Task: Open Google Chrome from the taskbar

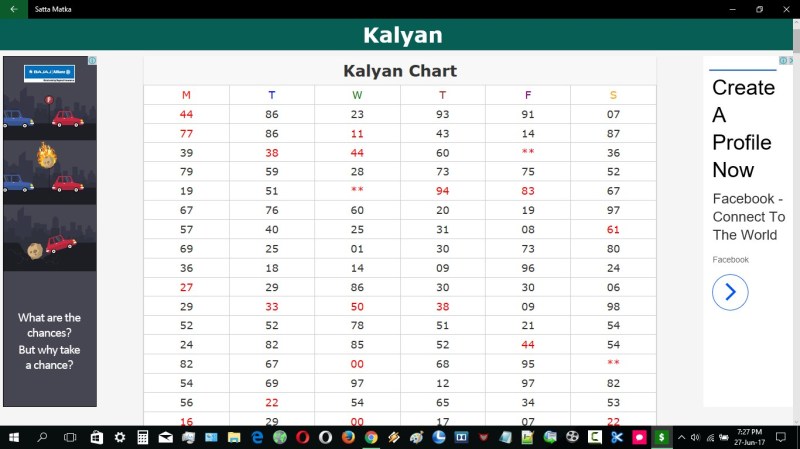Action: point(371,437)
